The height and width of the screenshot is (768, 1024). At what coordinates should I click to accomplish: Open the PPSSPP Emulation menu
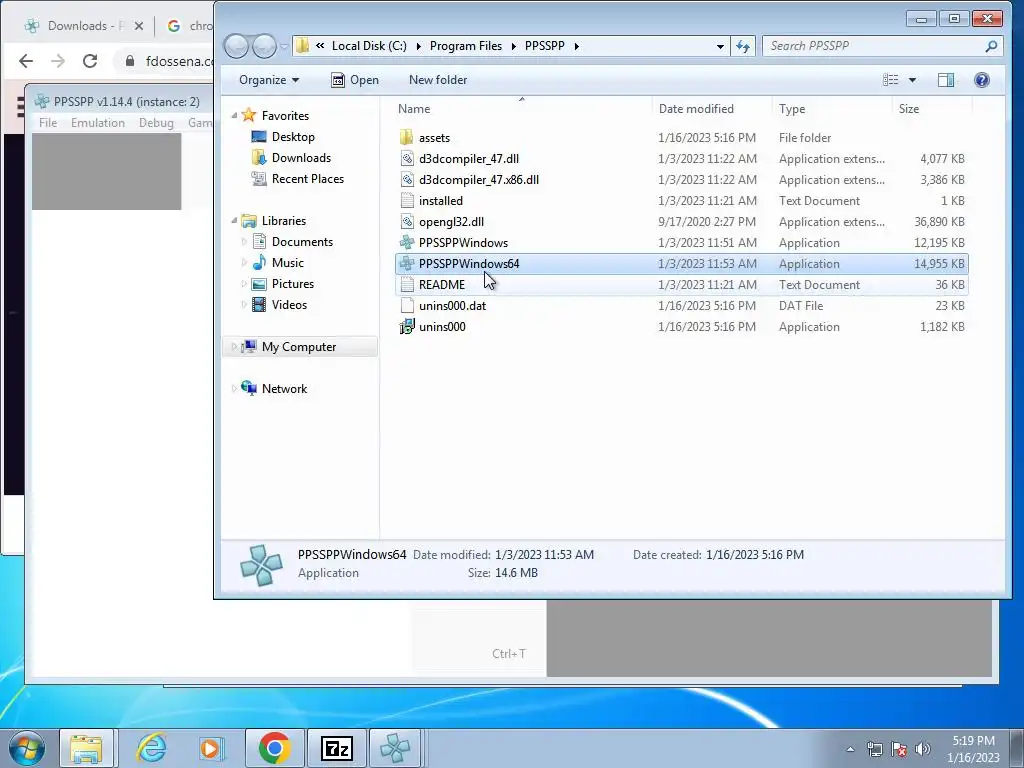click(x=98, y=123)
